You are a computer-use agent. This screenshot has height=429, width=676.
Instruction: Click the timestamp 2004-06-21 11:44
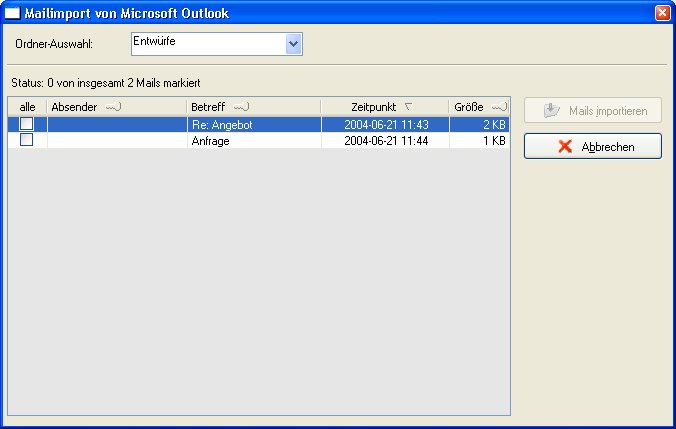[x=386, y=141]
